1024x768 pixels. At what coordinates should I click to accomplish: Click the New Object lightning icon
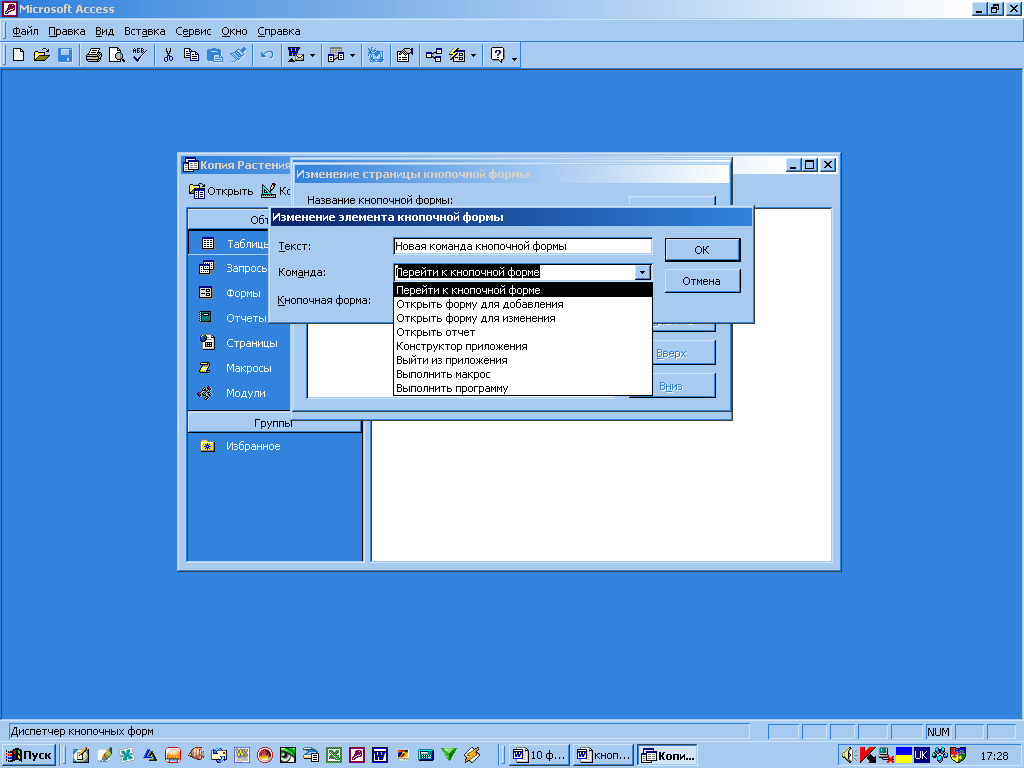point(457,56)
